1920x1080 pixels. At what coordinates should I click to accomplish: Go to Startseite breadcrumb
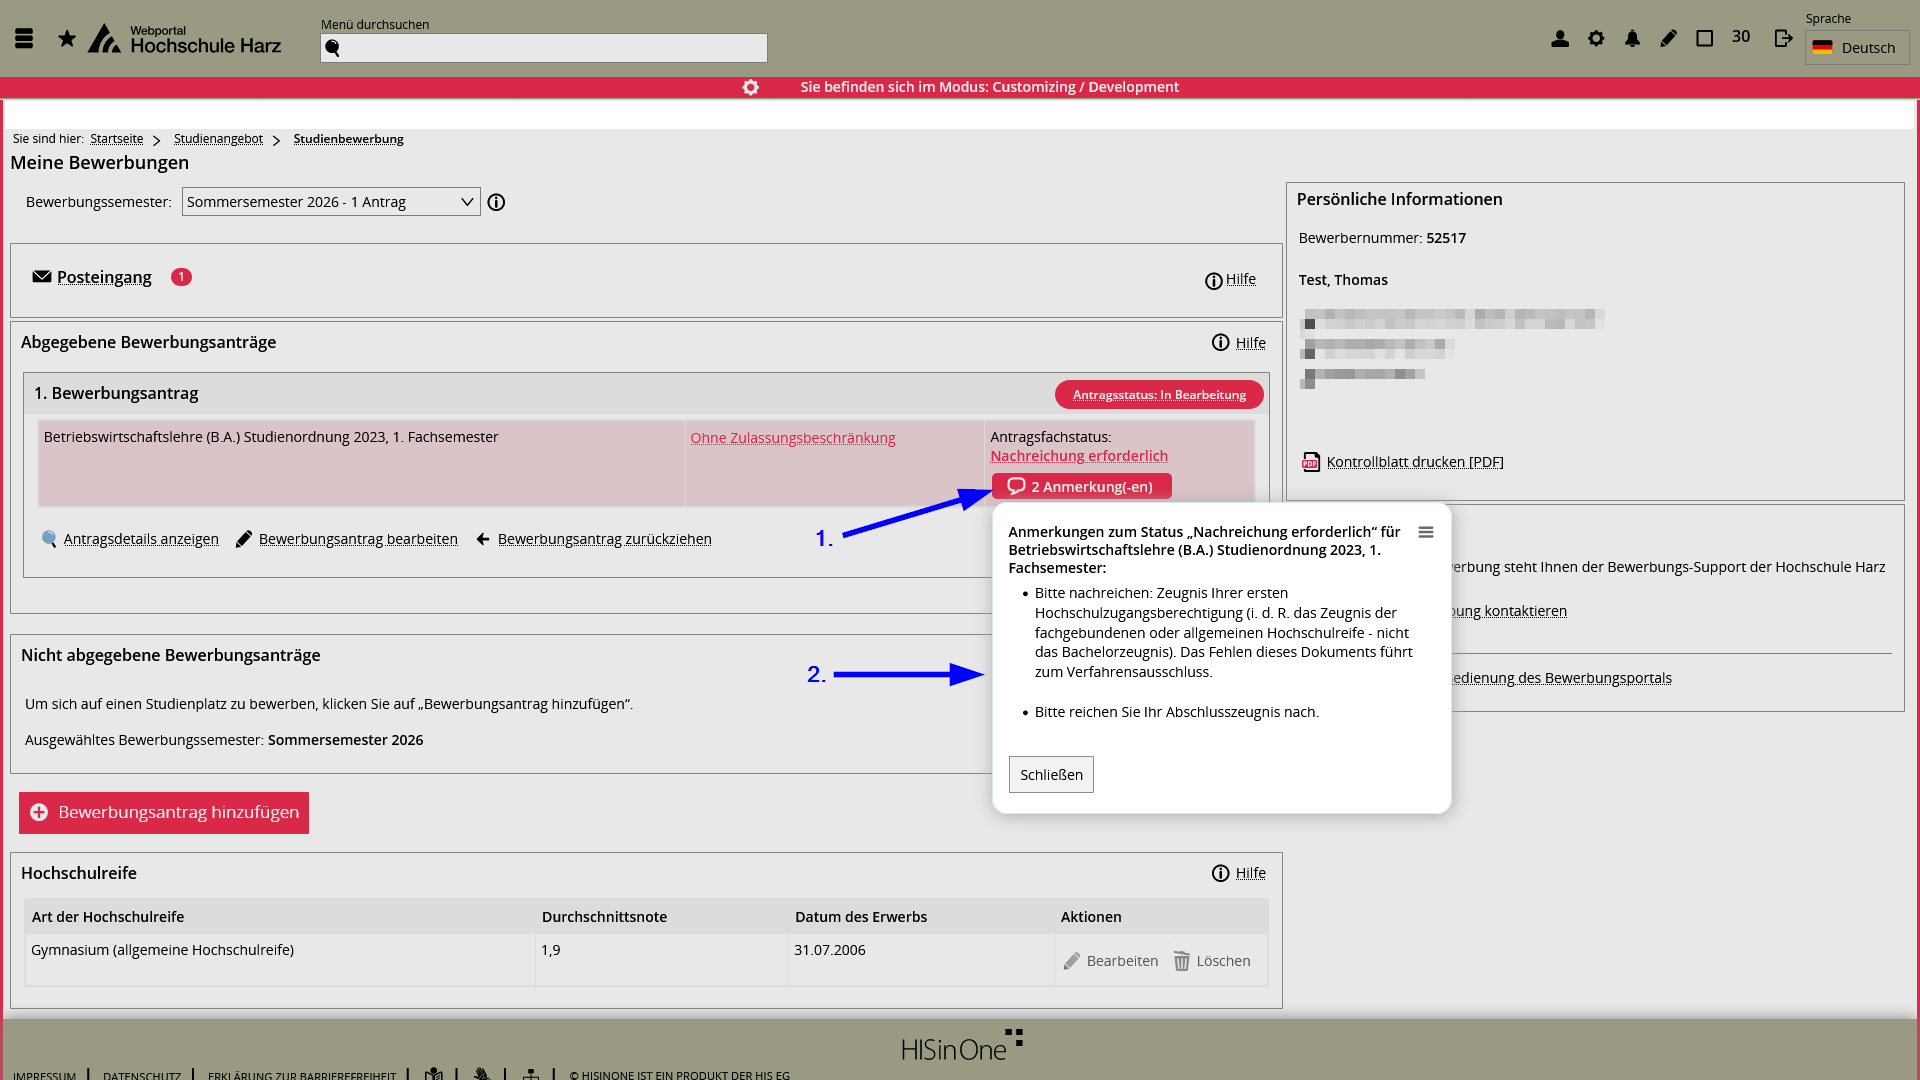[116, 139]
